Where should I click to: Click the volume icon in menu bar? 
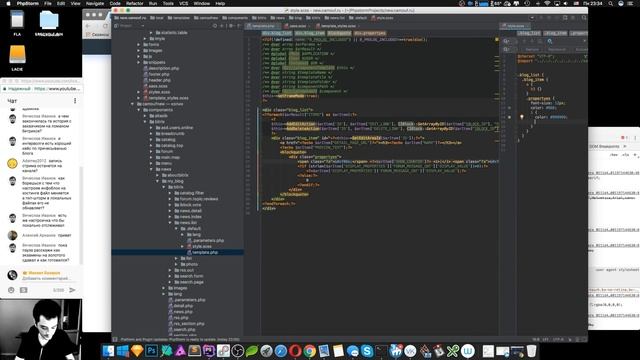(565, 3)
